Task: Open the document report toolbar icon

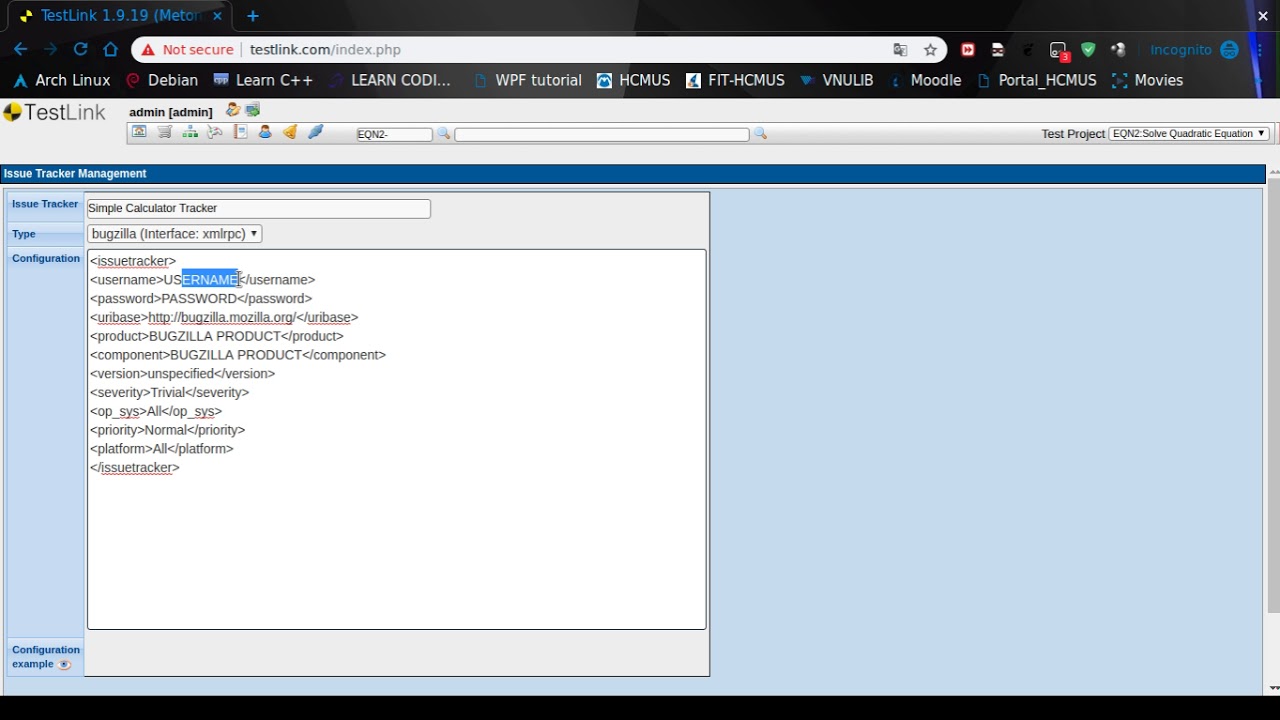Action: tap(240, 132)
